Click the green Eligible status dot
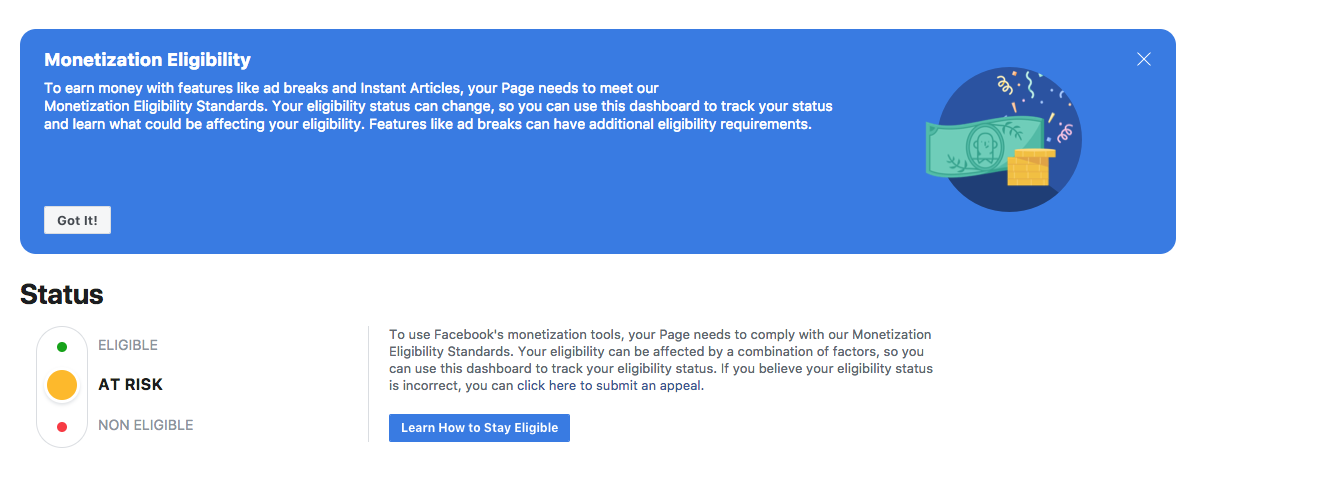Screen dimensions: 1321x496 [x=62, y=347]
